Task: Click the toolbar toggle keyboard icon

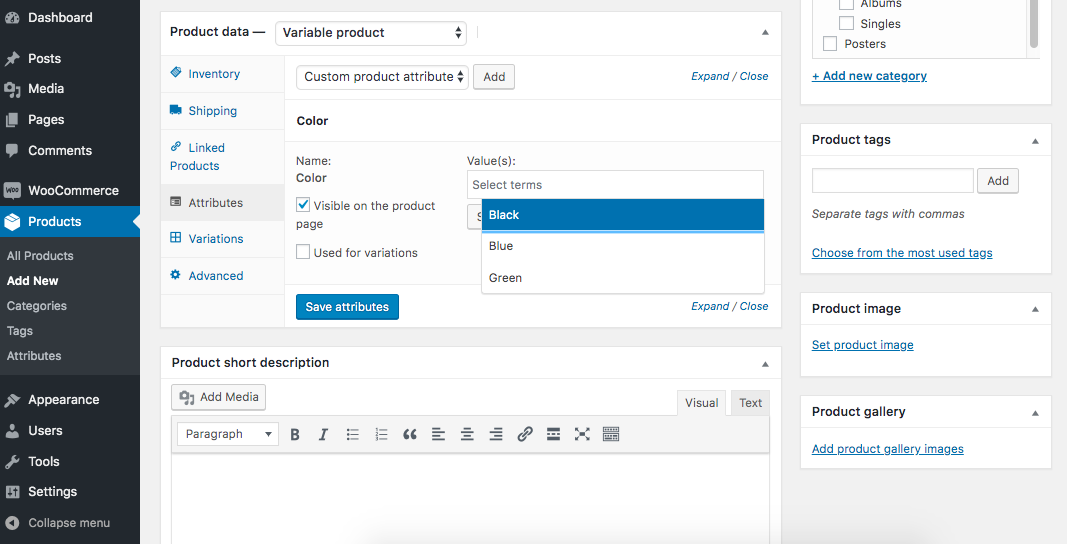Action: coord(611,434)
